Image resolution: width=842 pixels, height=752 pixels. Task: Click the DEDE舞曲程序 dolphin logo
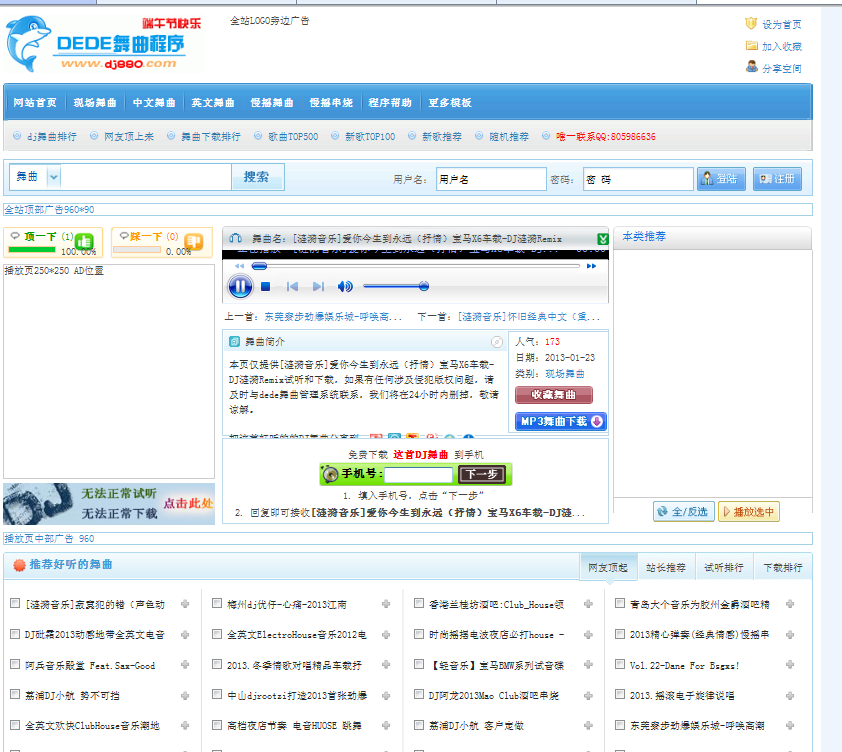(x=95, y=43)
